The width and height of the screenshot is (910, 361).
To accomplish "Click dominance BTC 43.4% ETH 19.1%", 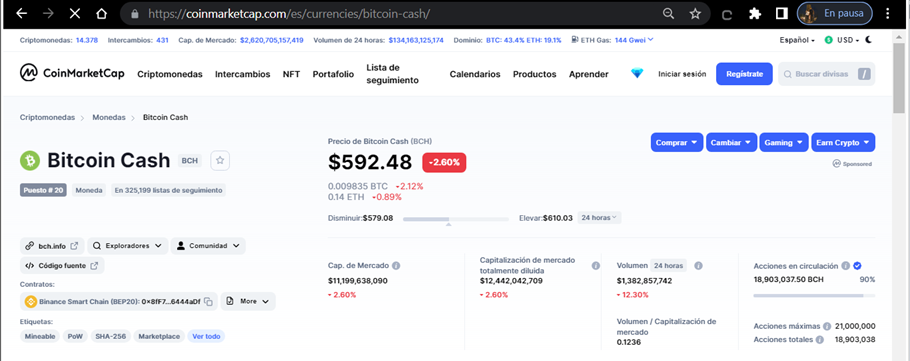I will tap(523, 40).
